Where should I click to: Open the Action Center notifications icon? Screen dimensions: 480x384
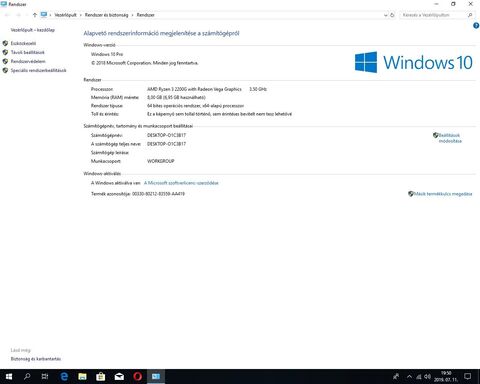click(x=468, y=377)
